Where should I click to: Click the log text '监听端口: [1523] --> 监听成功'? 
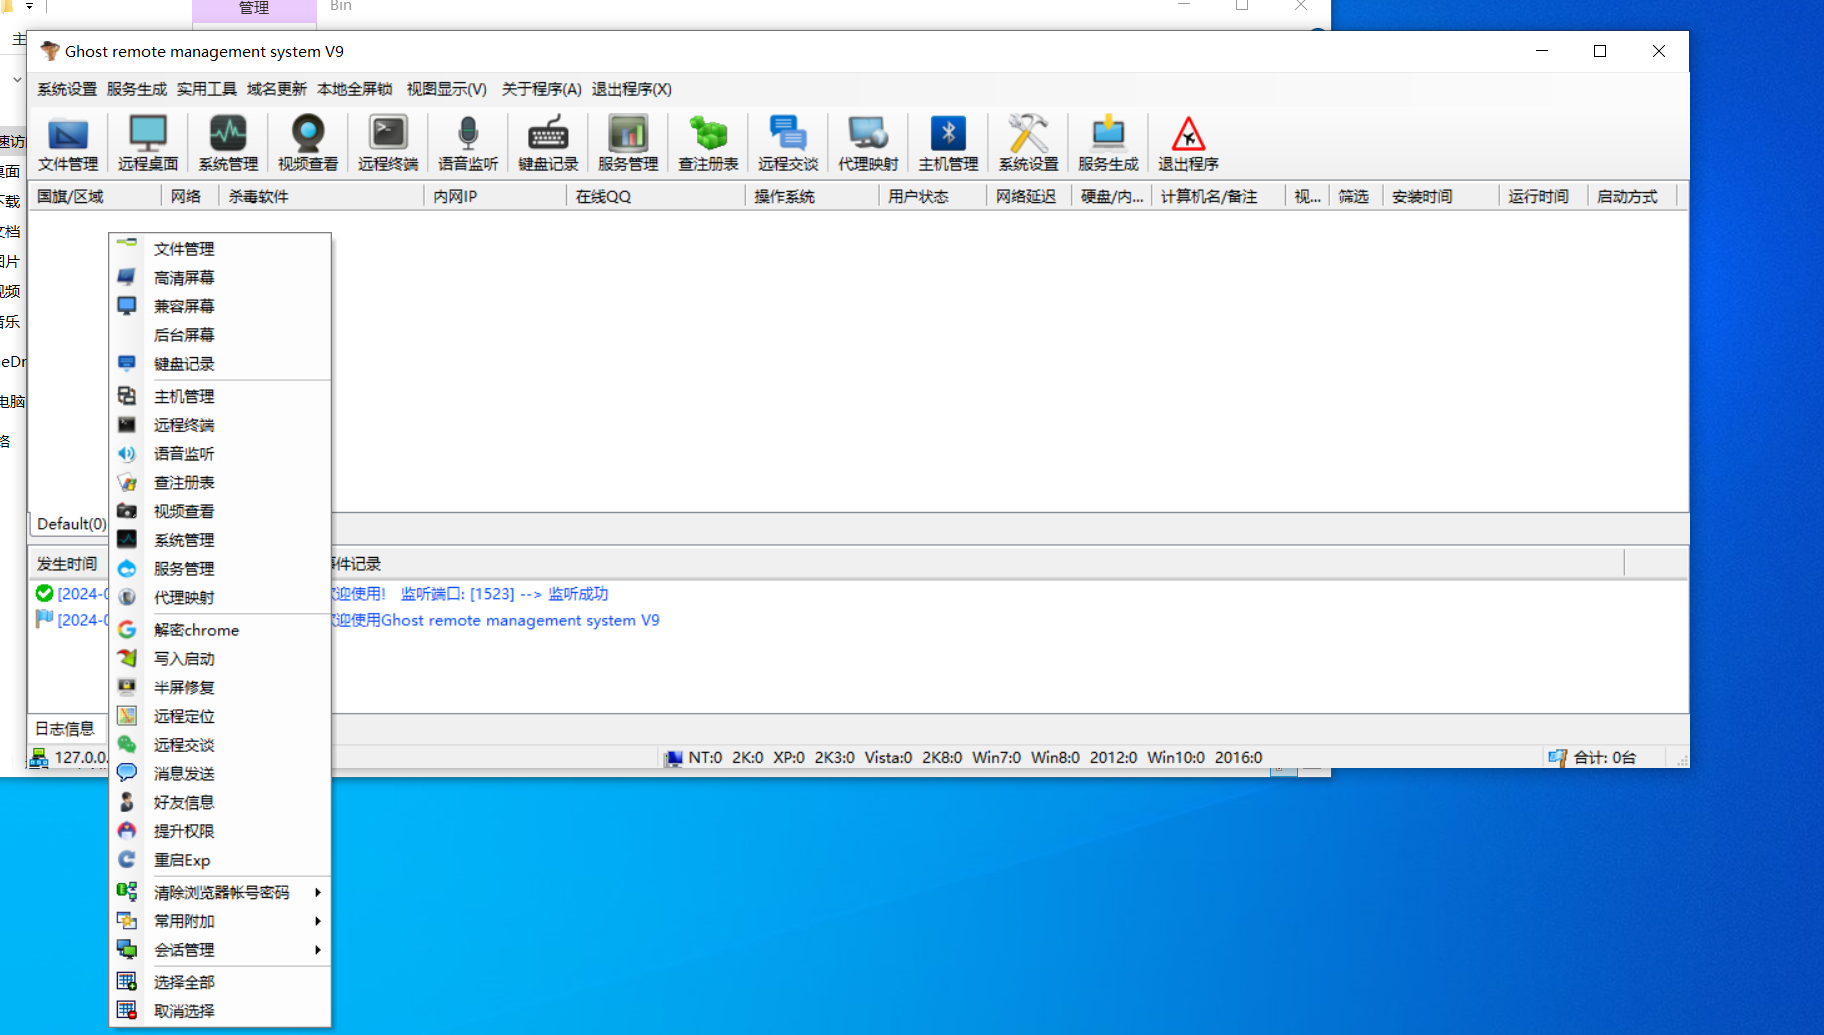pyautogui.click(x=504, y=594)
